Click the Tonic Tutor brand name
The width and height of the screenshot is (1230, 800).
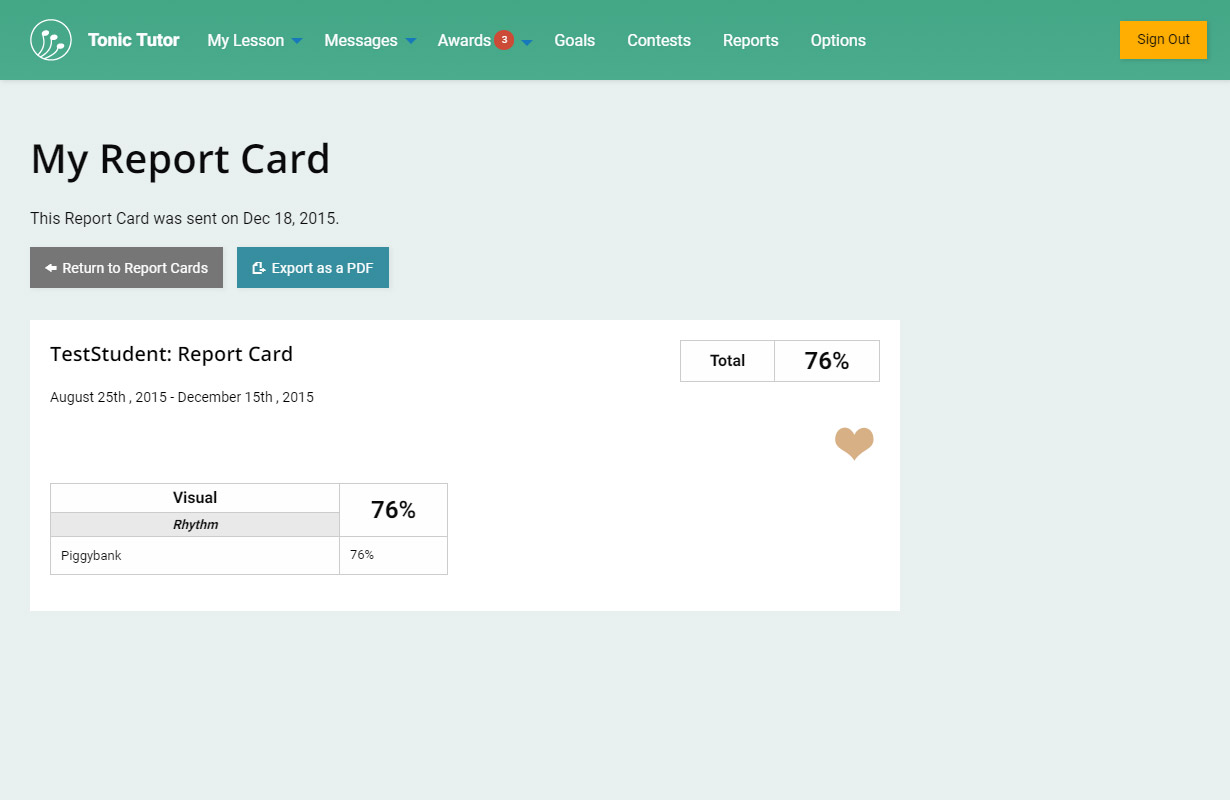(133, 40)
